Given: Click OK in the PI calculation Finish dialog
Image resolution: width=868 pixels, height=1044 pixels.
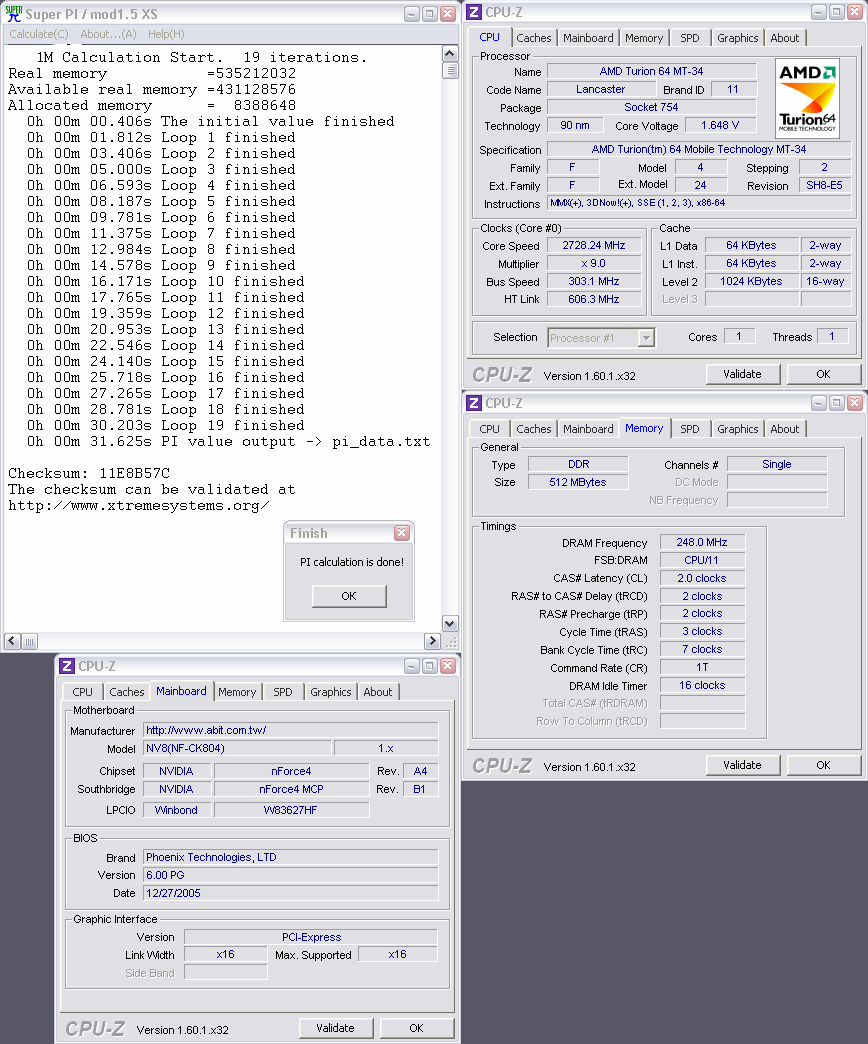Looking at the screenshot, I should click(349, 596).
